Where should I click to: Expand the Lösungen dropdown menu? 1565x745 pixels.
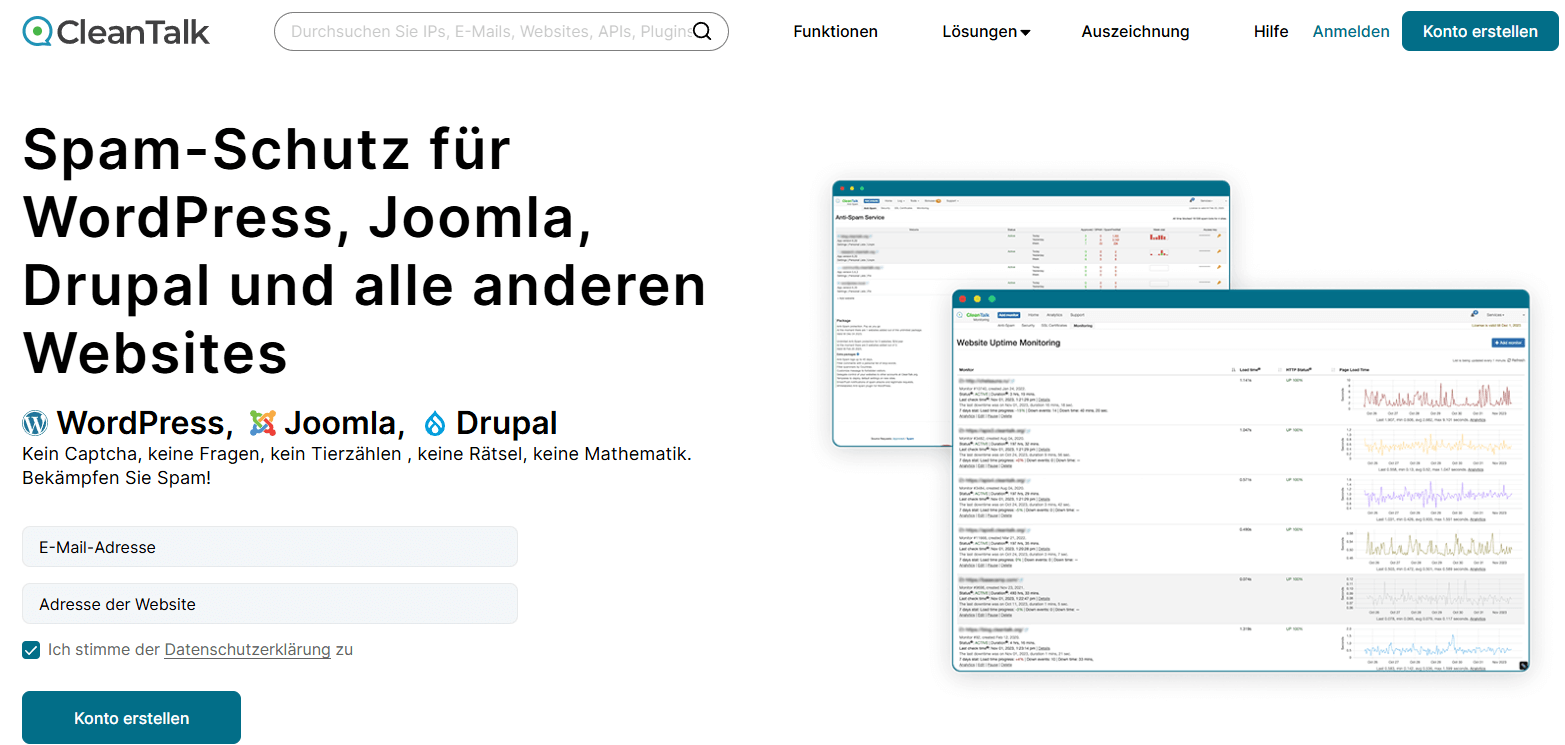(985, 32)
